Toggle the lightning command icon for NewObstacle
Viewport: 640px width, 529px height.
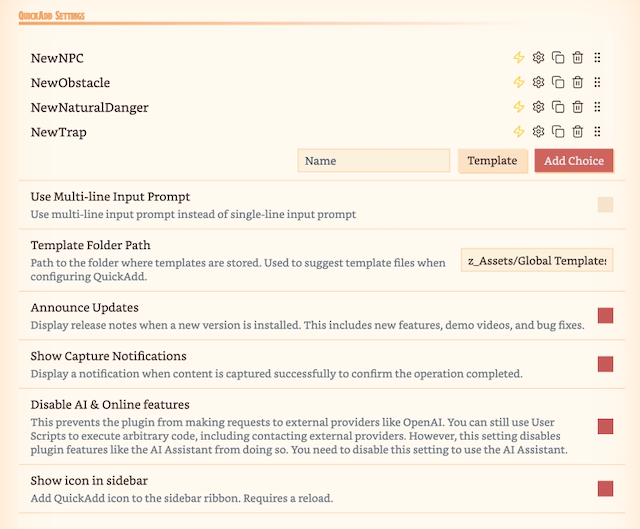tap(519, 82)
